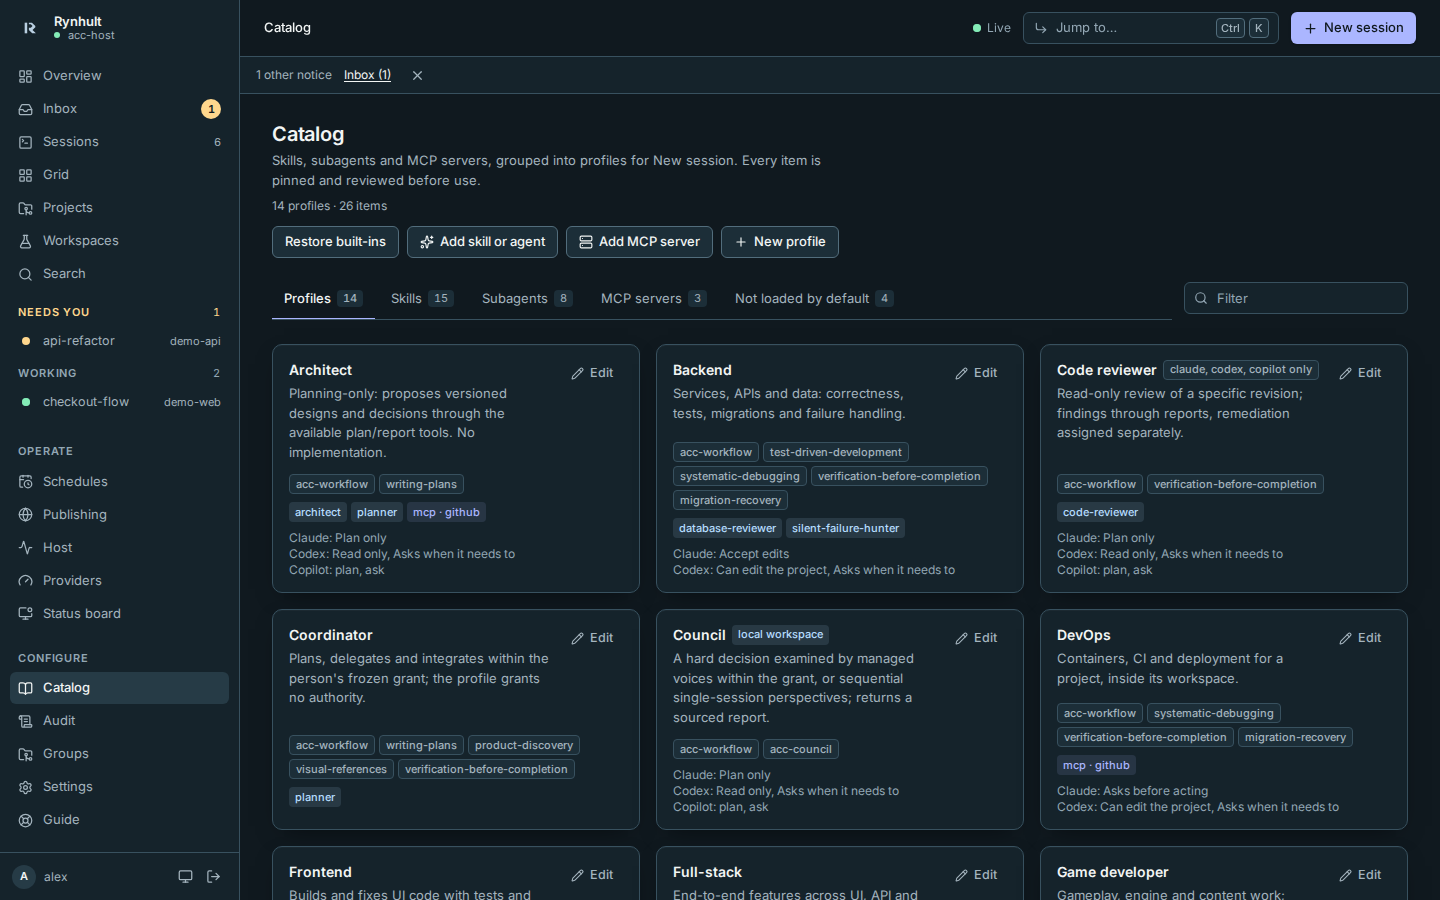Edit the Coordinator profile
Viewport: 1440px width, 900px height.
[592, 638]
